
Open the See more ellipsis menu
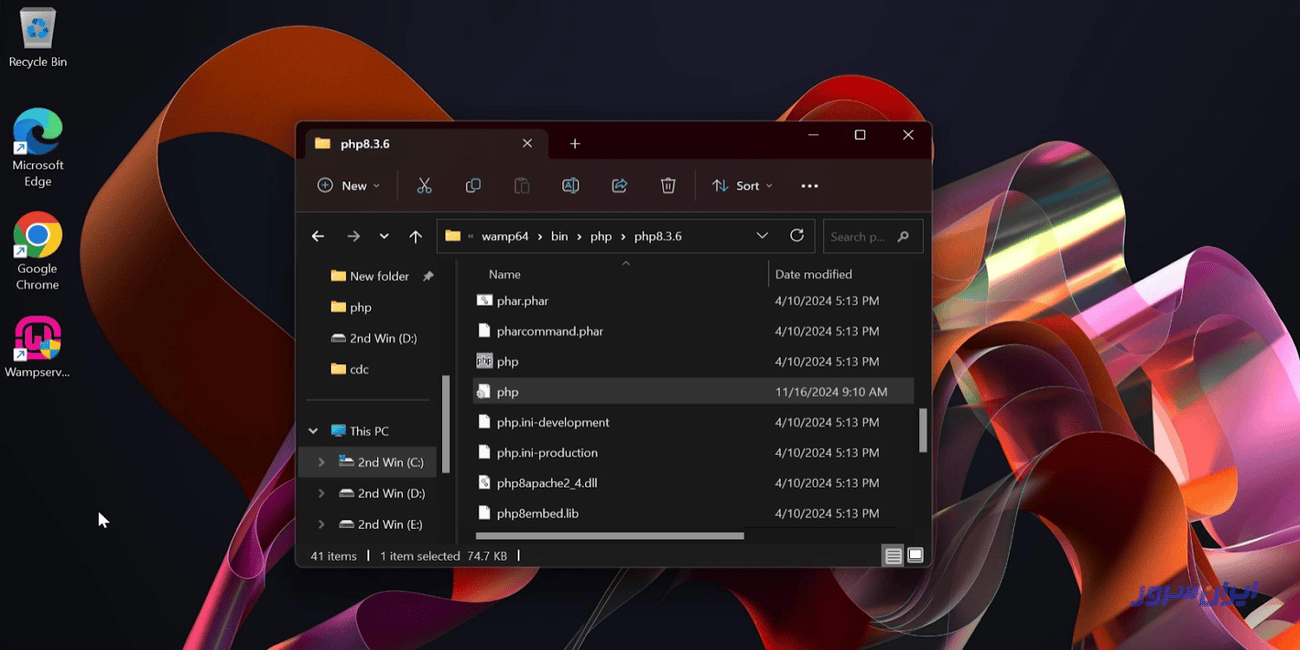pos(809,186)
